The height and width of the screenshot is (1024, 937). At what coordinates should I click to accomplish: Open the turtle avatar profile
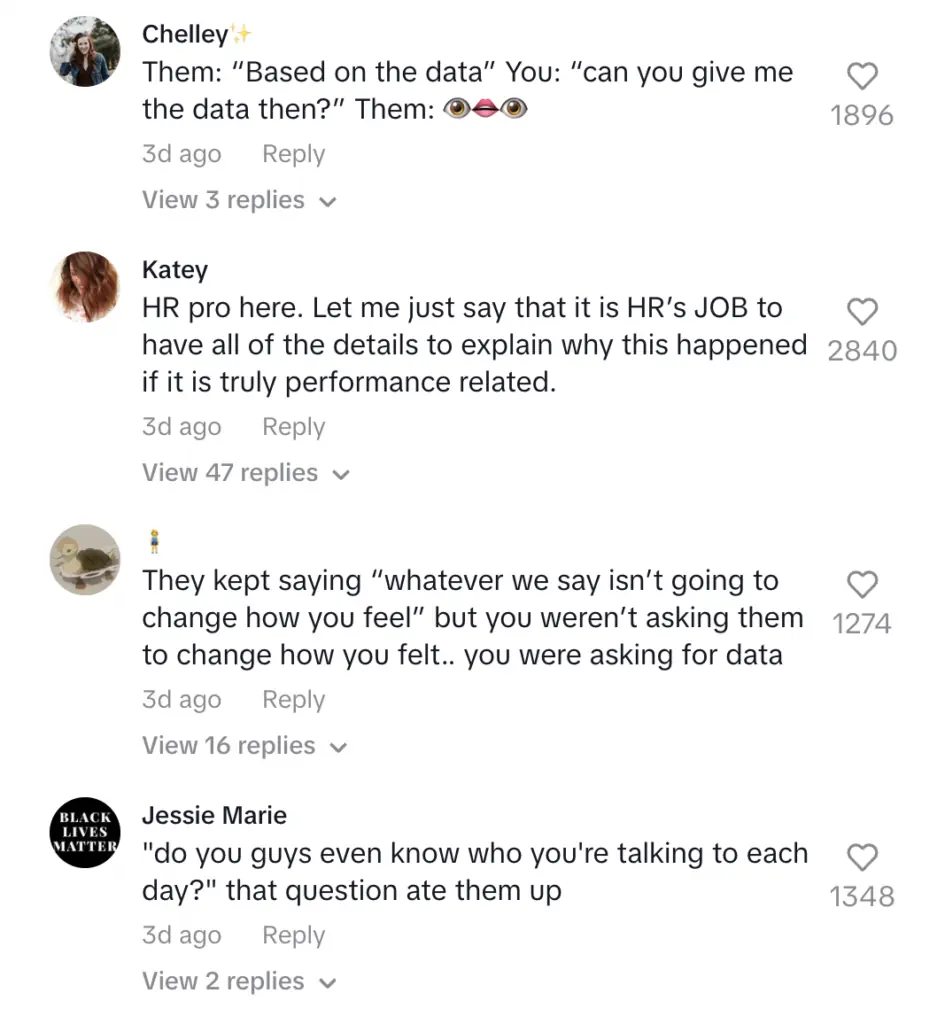click(85, 559)
